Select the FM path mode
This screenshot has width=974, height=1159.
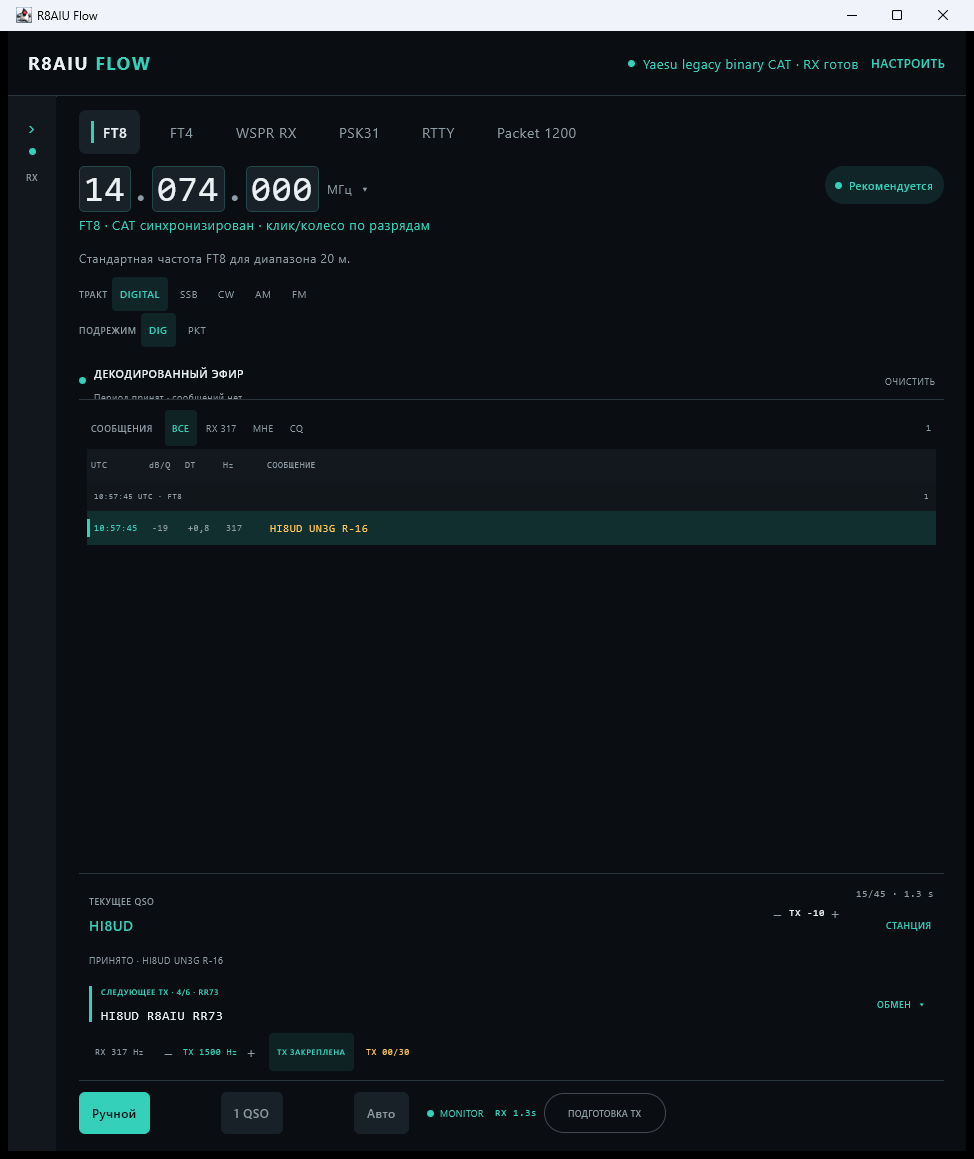299,294
